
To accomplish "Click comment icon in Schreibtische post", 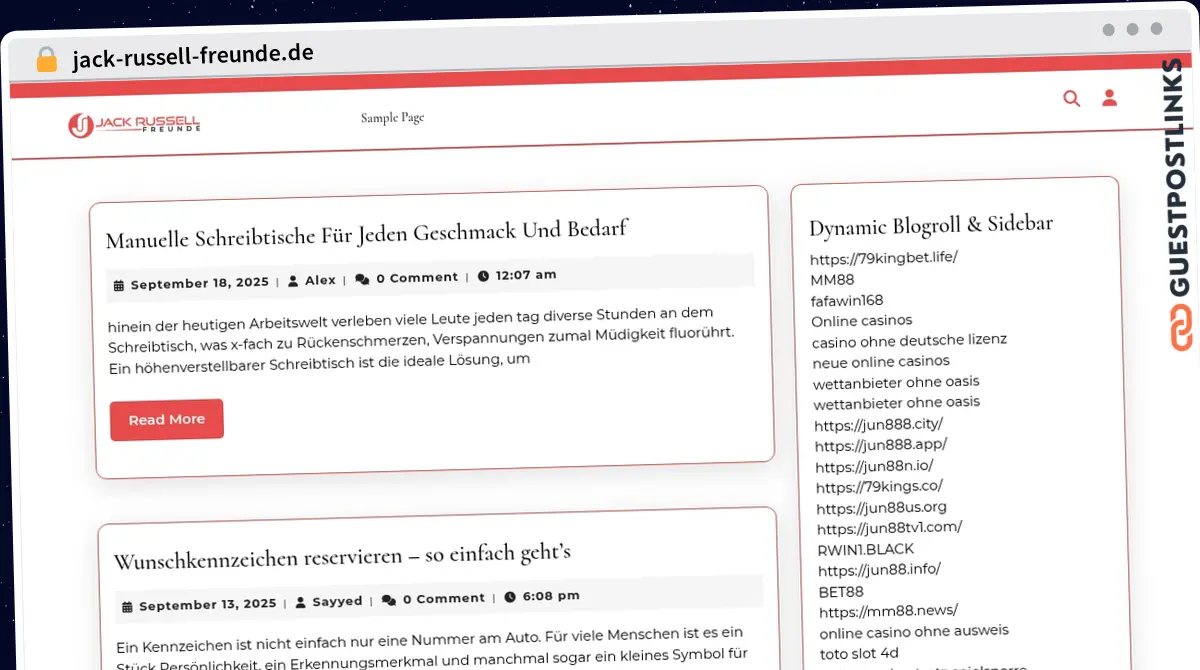I will (362, 279).
